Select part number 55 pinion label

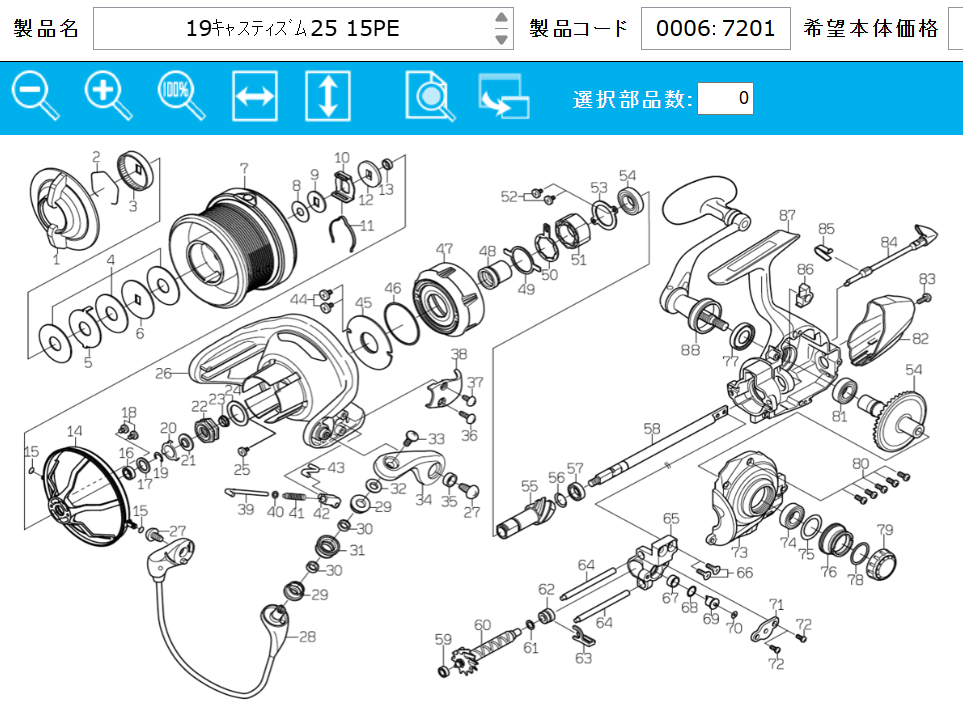click(529, 486)
